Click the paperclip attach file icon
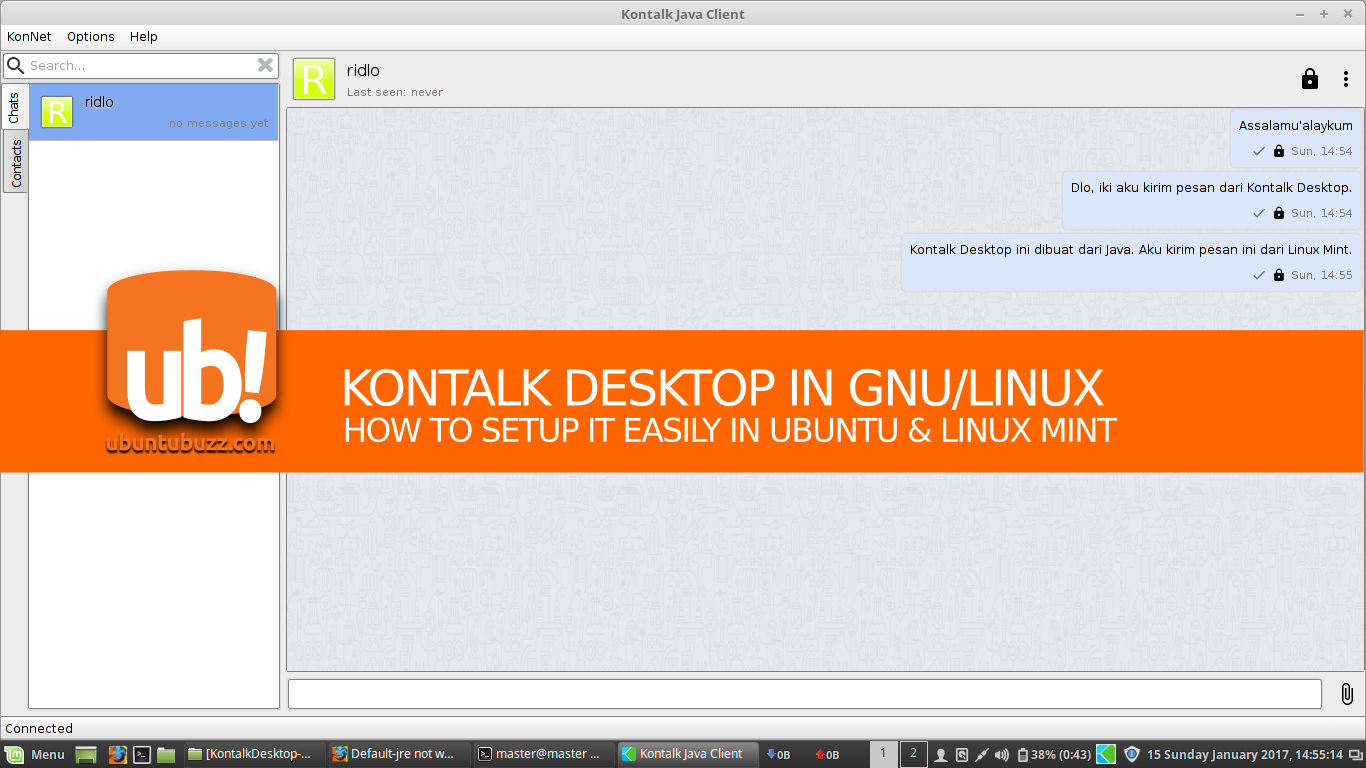 tap(1346, 694)
